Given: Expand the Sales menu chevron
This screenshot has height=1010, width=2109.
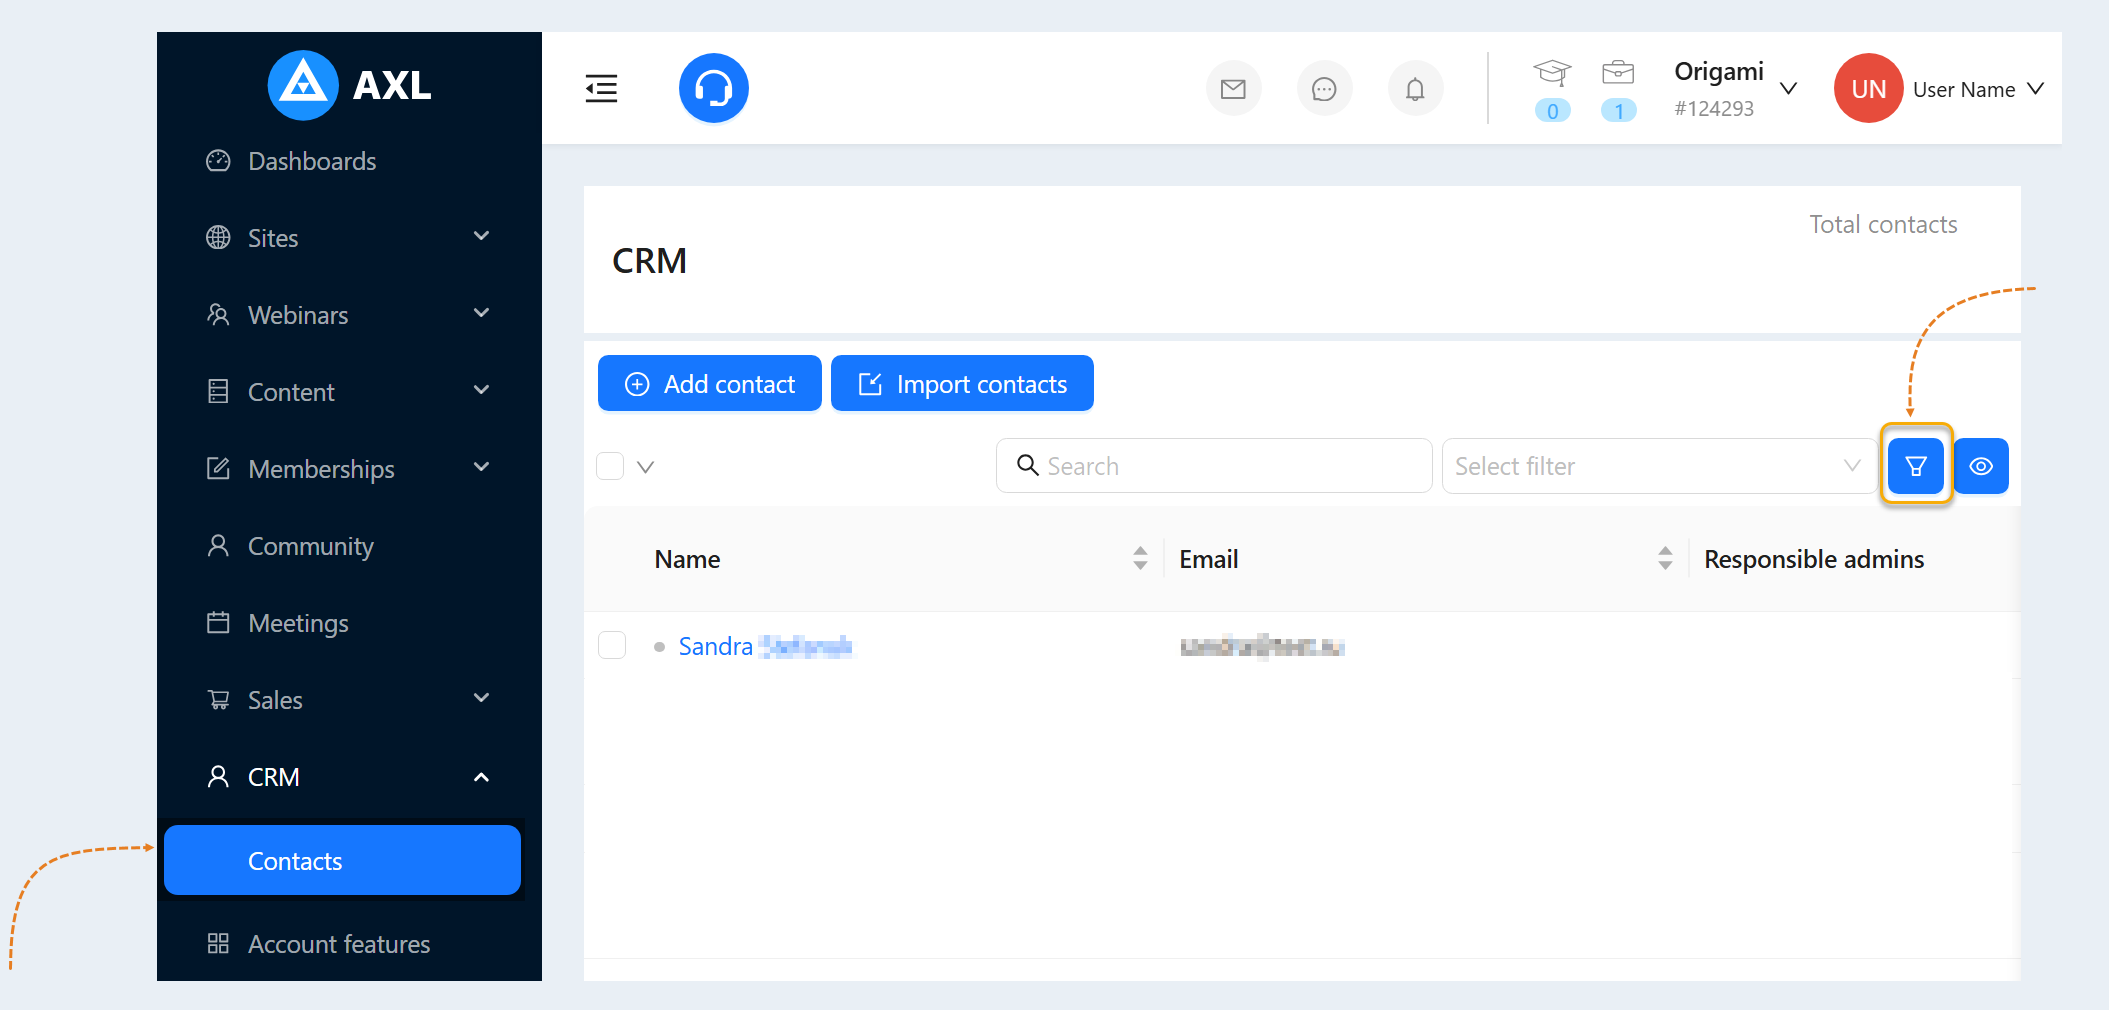Looking at the screenshot, I should [x=481, y=698].
